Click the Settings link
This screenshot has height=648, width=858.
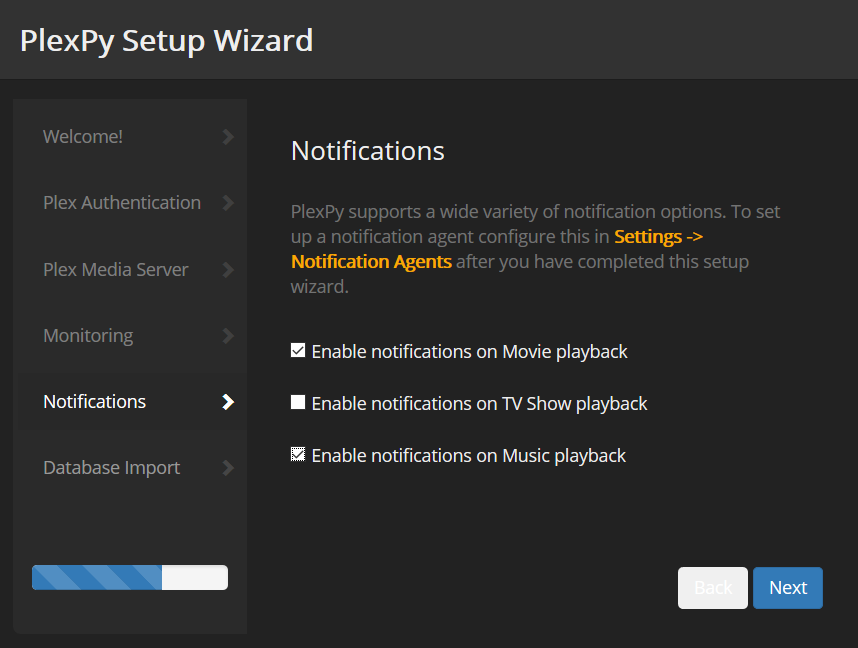[647, 236]
